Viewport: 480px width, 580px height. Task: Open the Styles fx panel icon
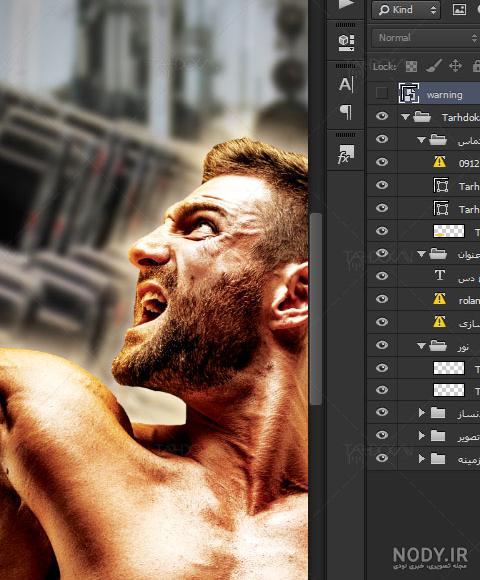click(x=346, y=154)
